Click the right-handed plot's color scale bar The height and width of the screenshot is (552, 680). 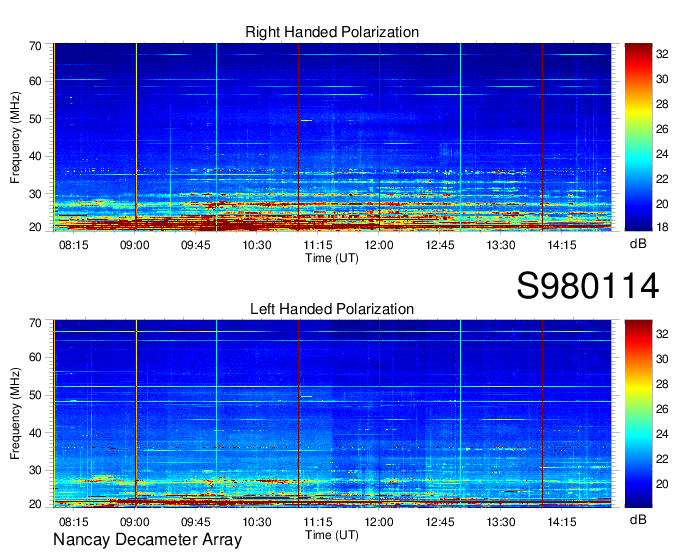click(638, 137)
